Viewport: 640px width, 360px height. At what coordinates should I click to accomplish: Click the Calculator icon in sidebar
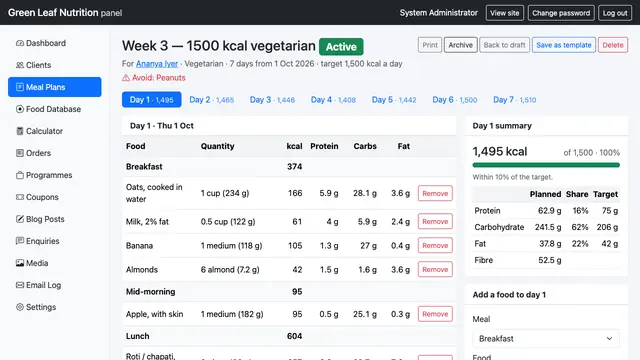pyautogui.click(x=20, y=131)
